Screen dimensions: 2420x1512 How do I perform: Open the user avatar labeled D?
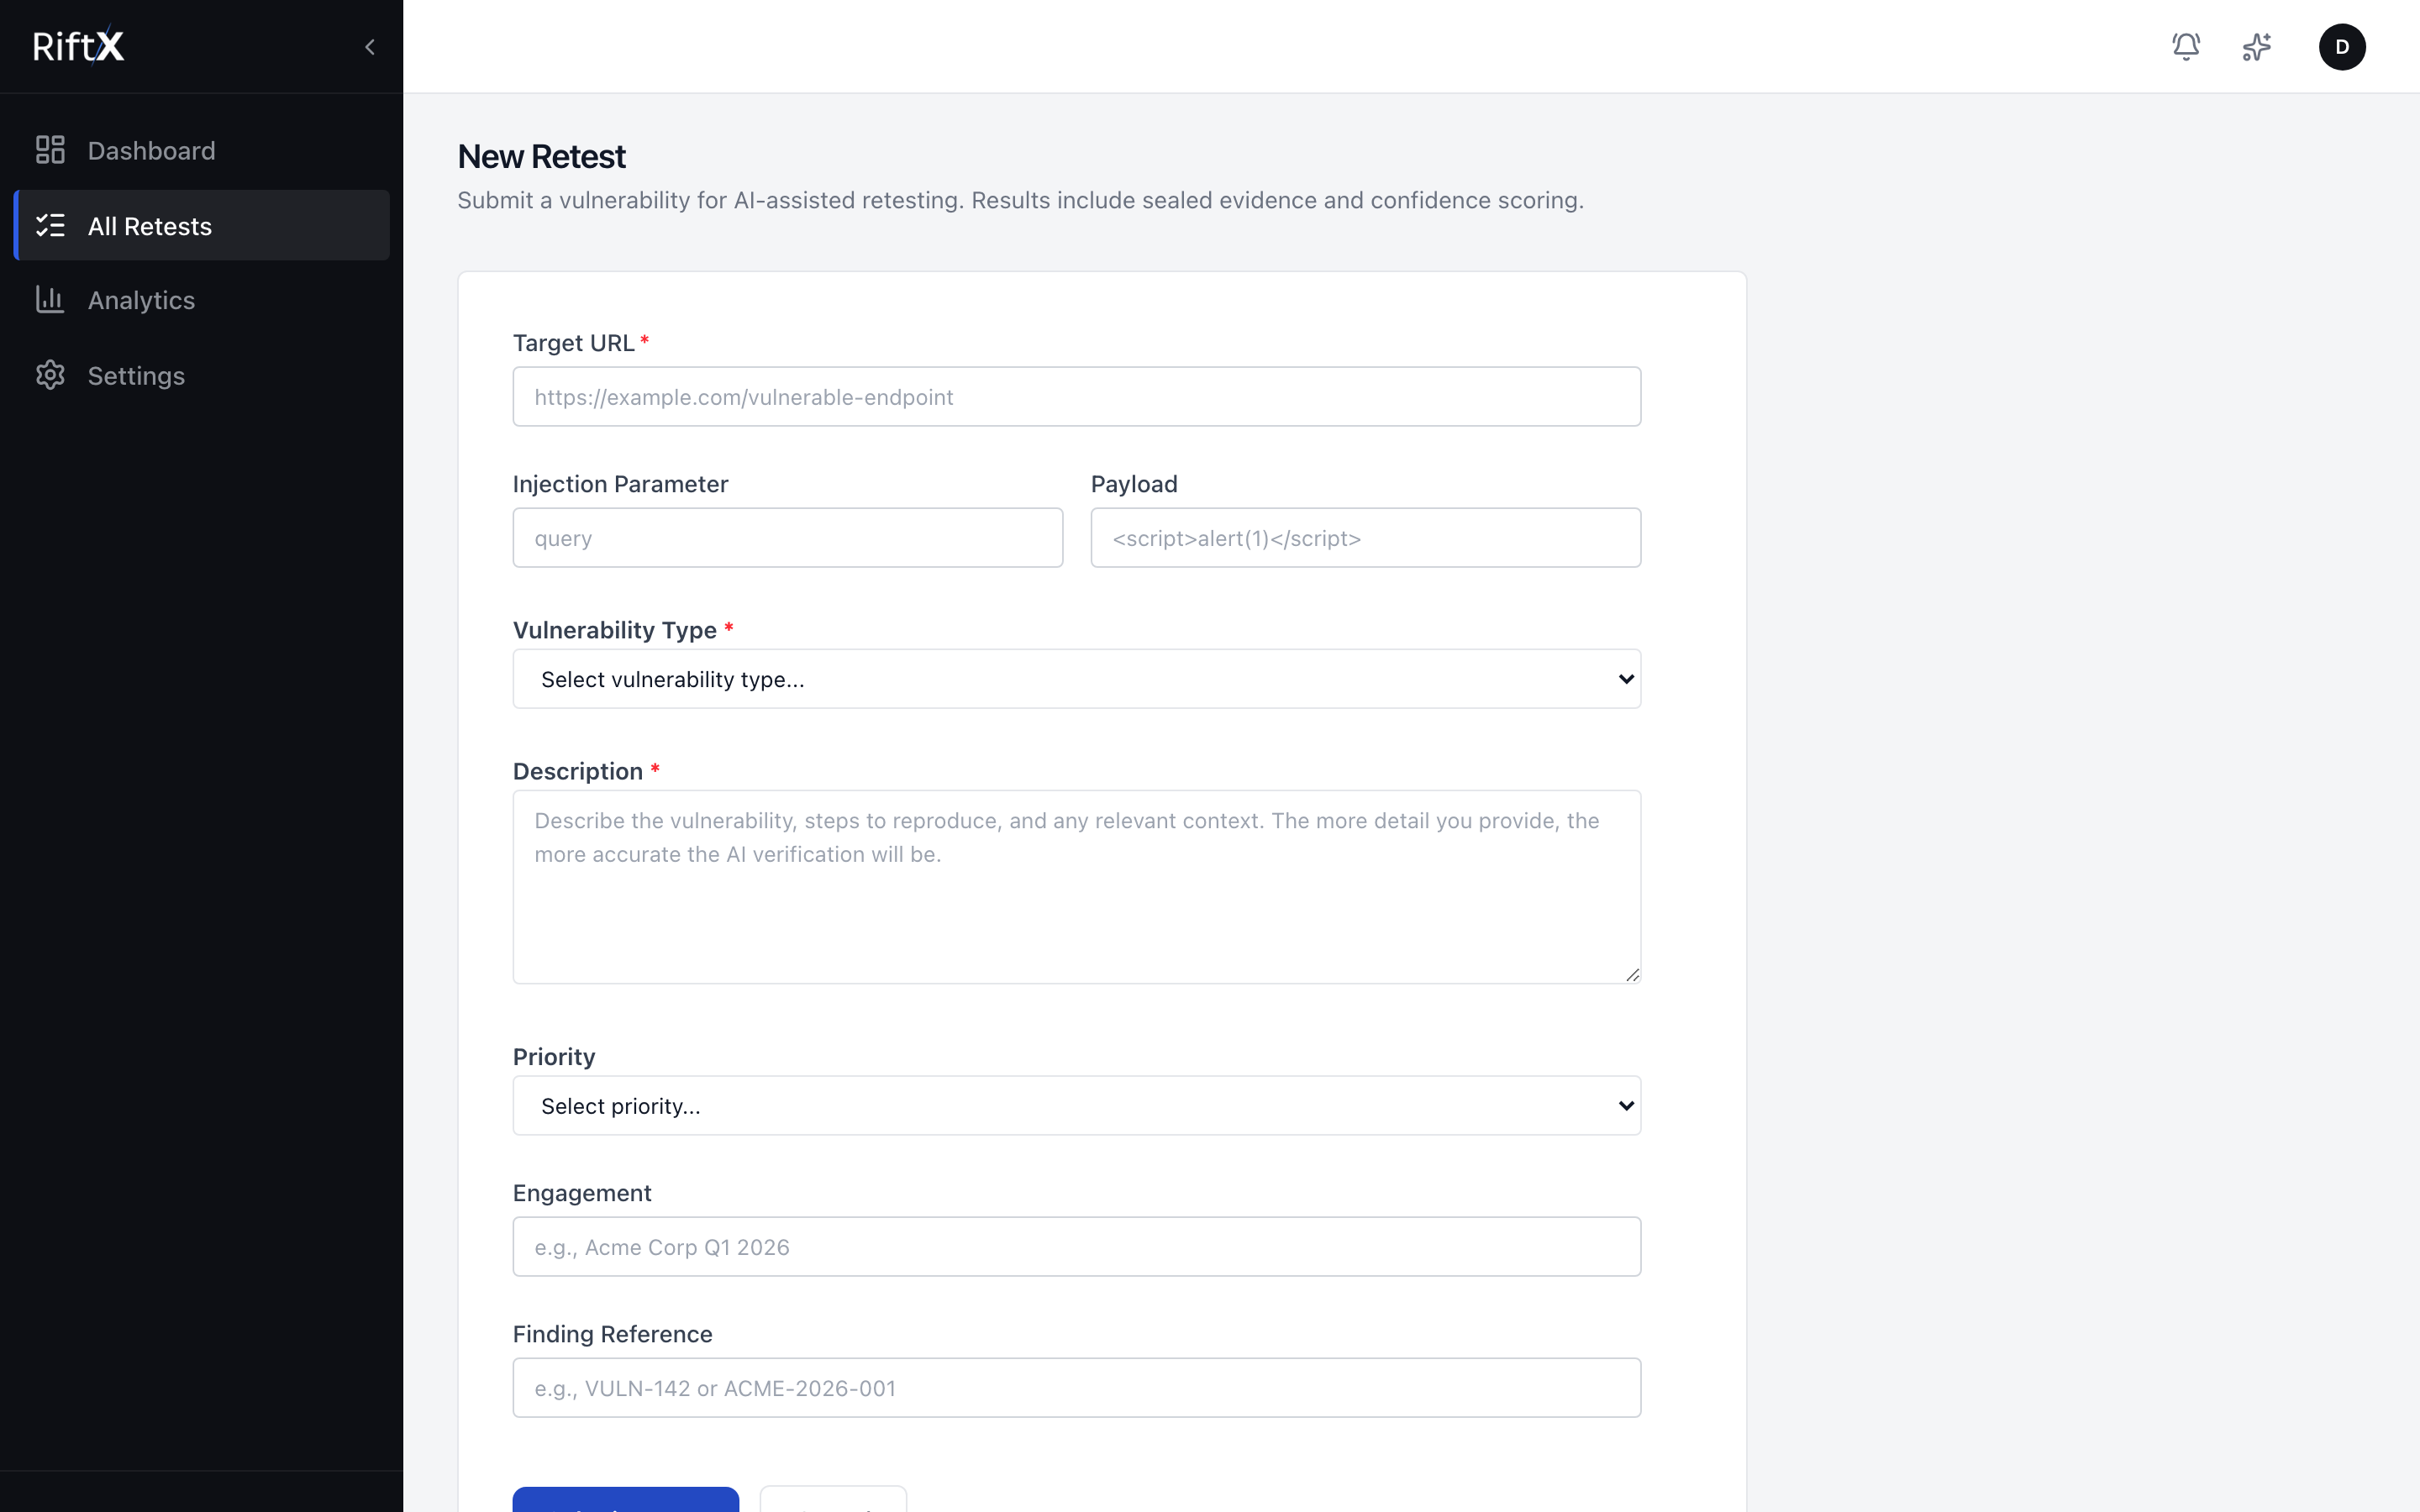pos(2342,46)
